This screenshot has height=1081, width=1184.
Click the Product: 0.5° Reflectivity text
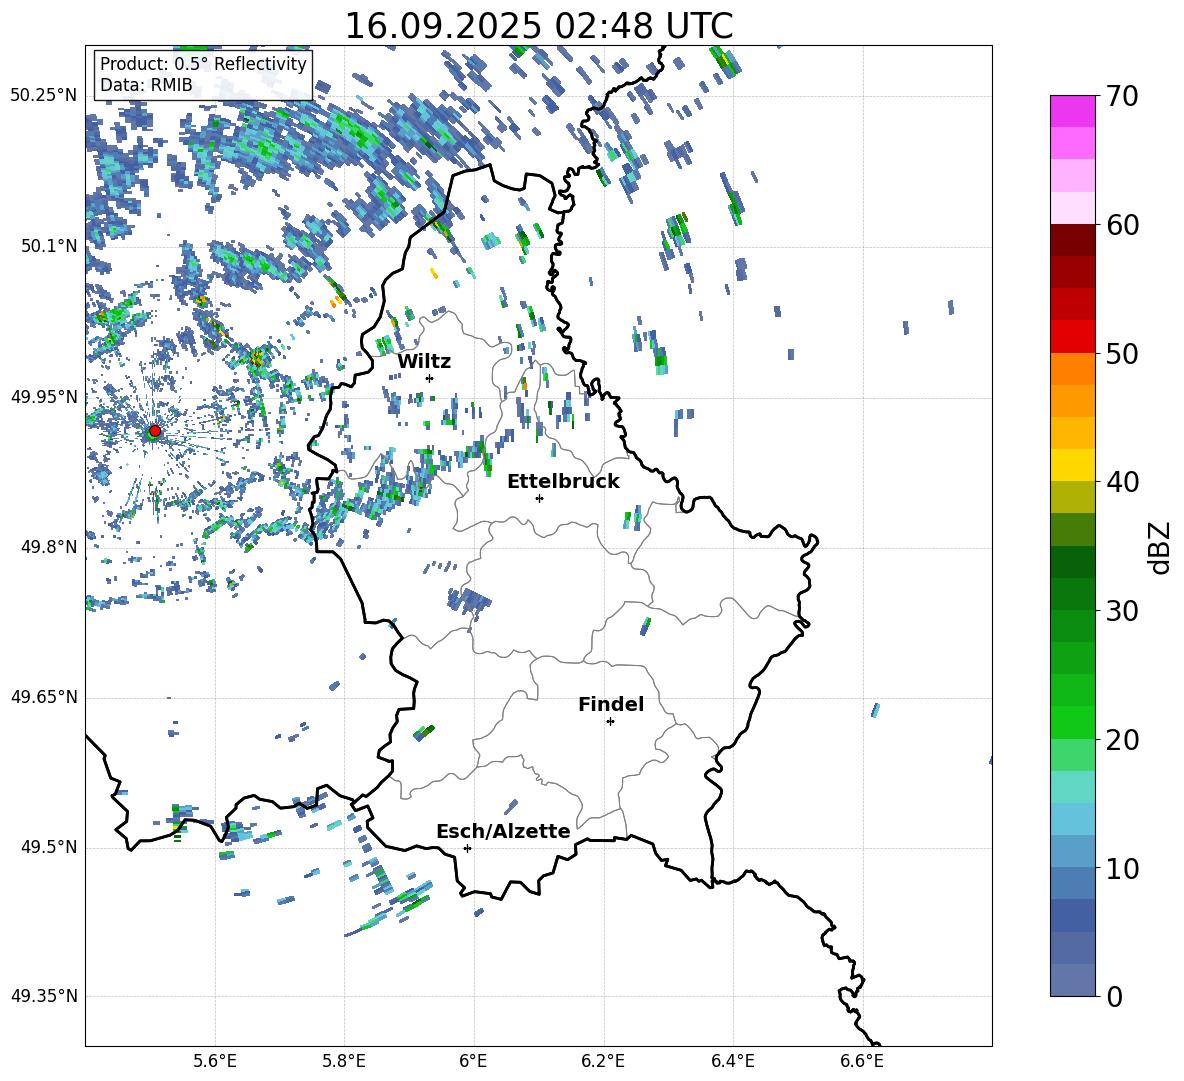[203, 64]
